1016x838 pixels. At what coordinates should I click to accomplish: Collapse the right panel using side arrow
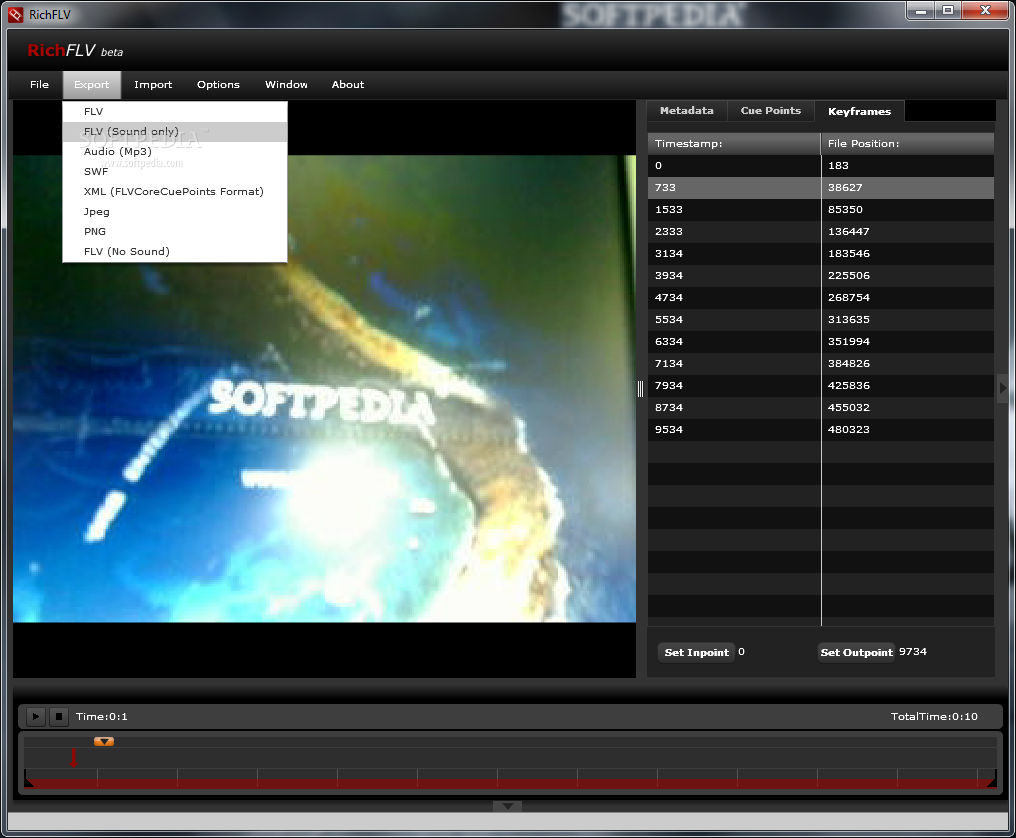[x=1003, y=388]
